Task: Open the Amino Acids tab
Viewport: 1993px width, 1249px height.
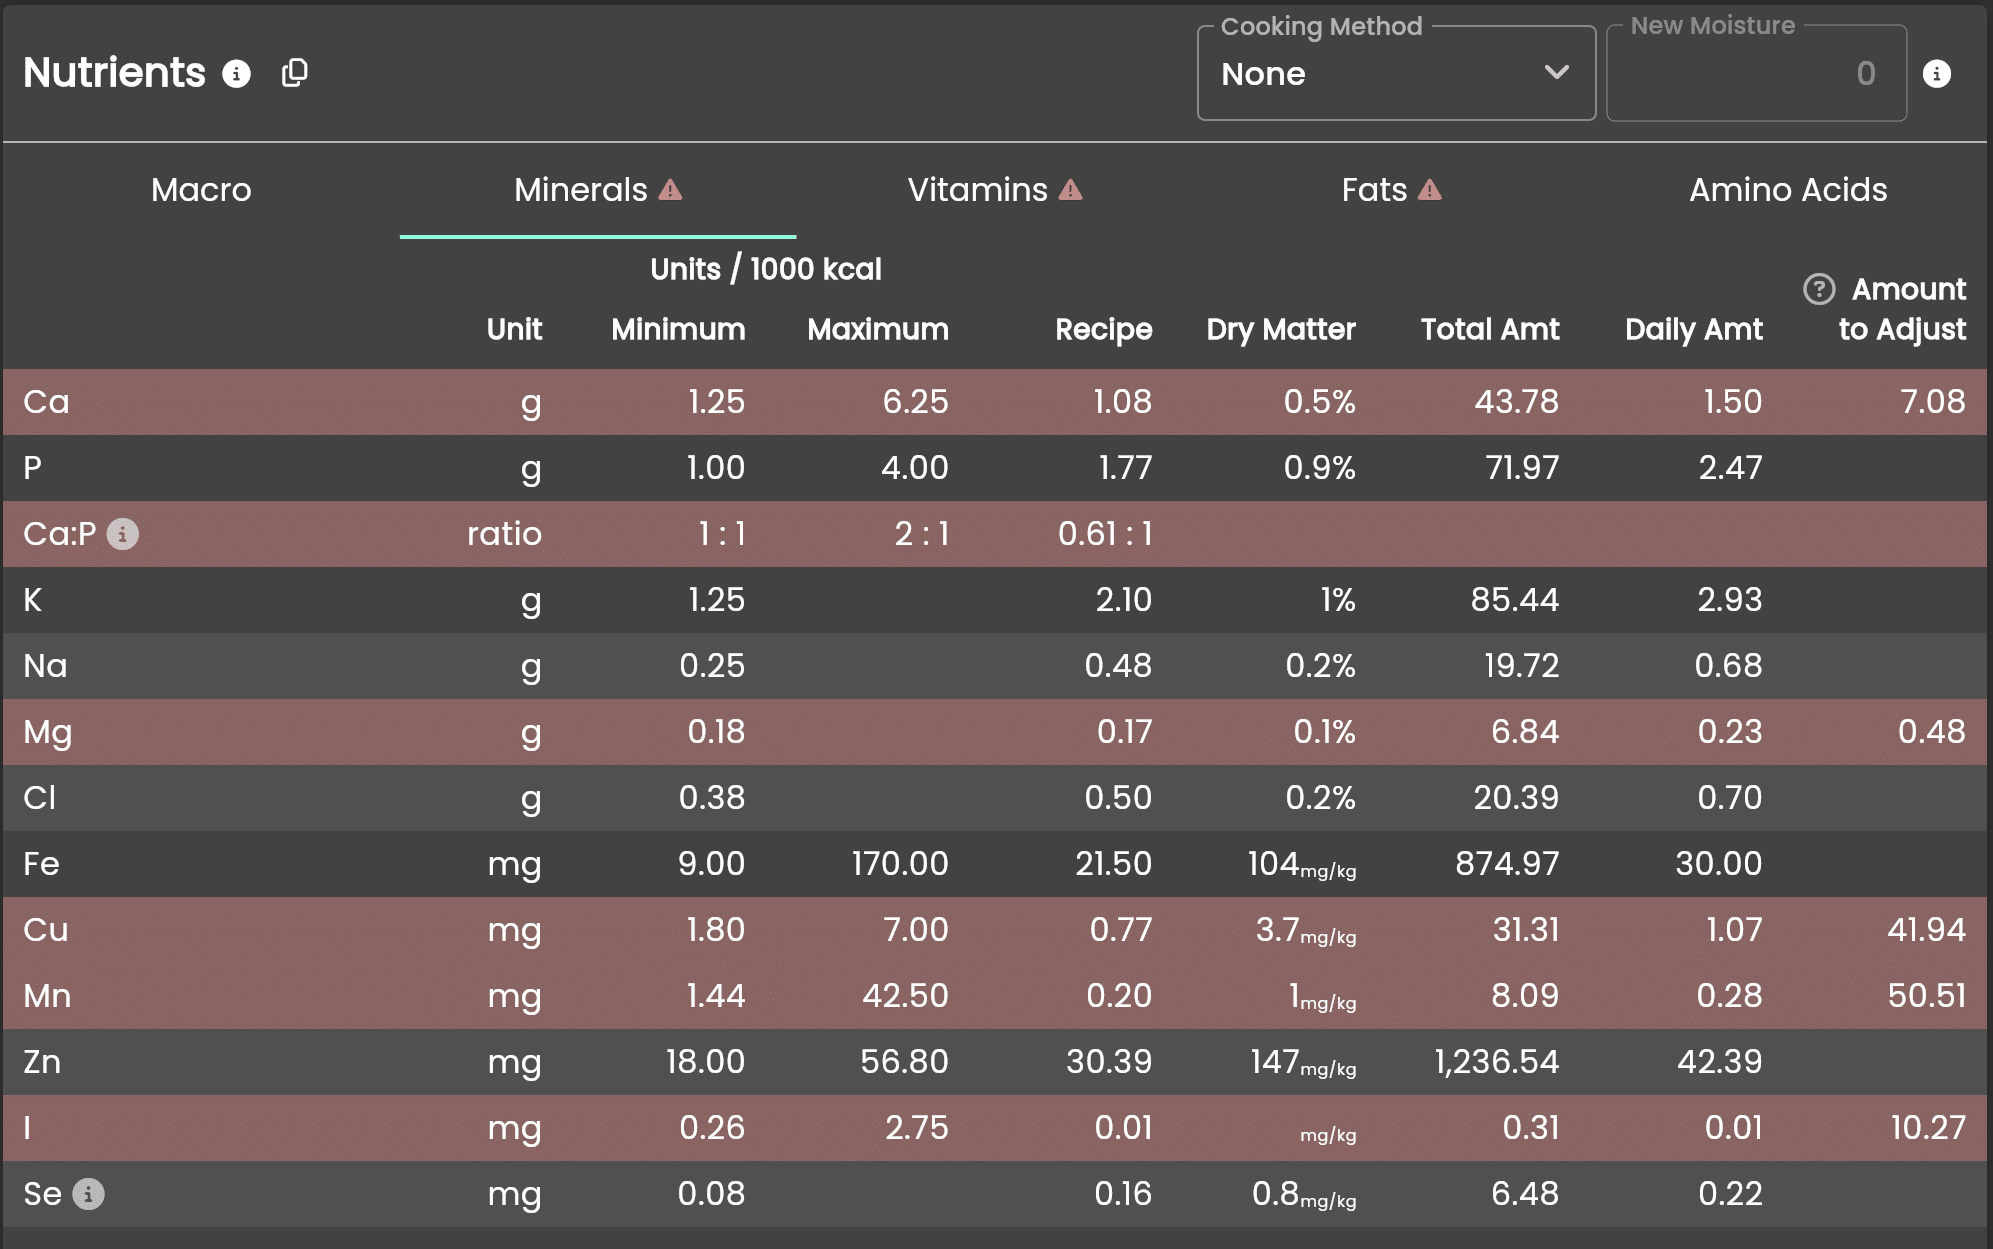Action: (1788, 190)
